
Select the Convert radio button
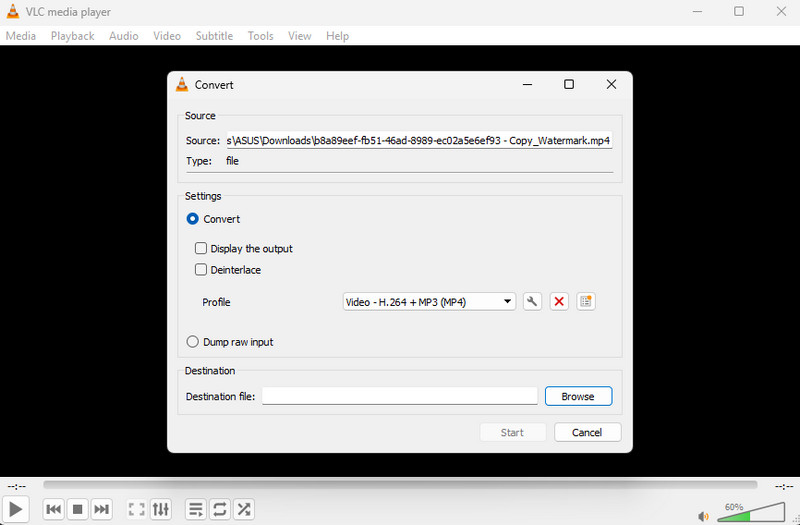pyautogui.click(x=192, y=219)
